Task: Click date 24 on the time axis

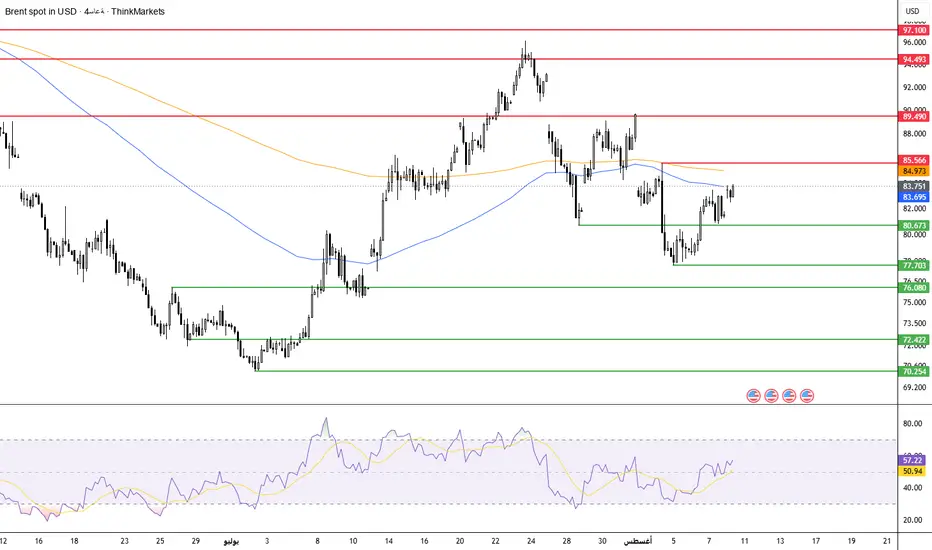Action: point(531,541)
